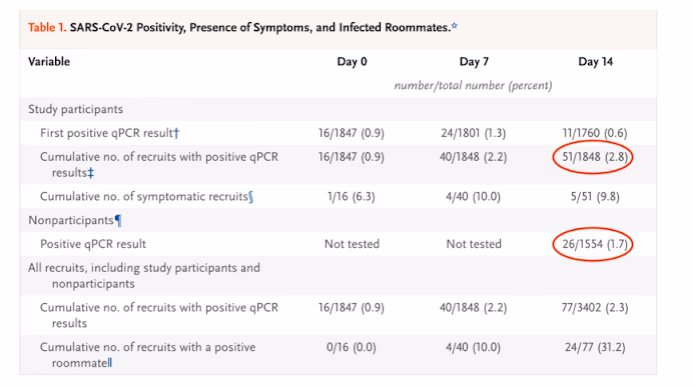The width and height of the screenshot is (695, 386).
Task: Open dagger footnote beside First positive qPCR result
Action: click(x=176, y=133)
